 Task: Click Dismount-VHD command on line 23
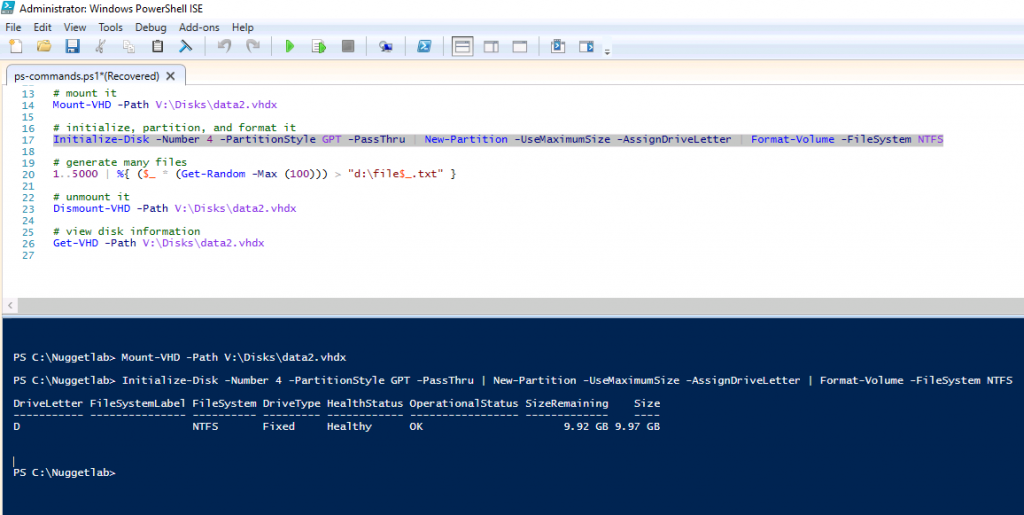[174, 208]
